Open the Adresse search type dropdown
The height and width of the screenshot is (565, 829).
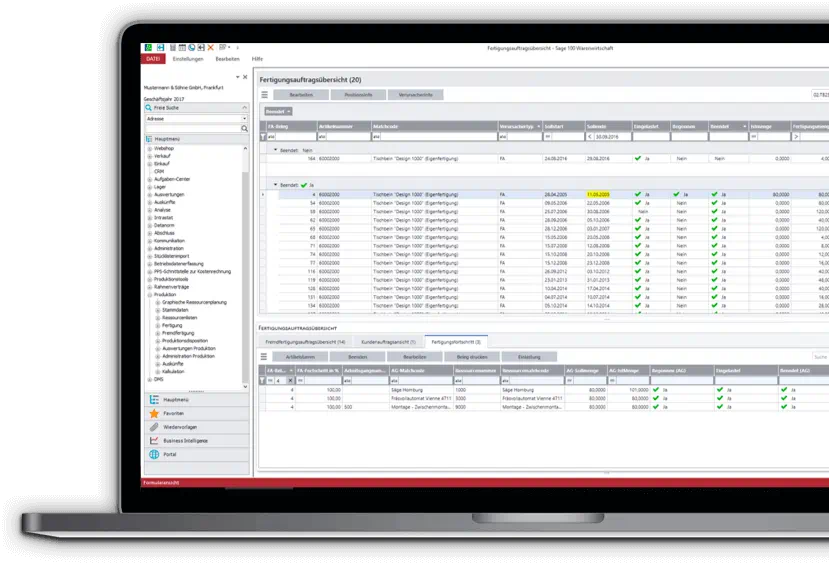click(244, 118)
